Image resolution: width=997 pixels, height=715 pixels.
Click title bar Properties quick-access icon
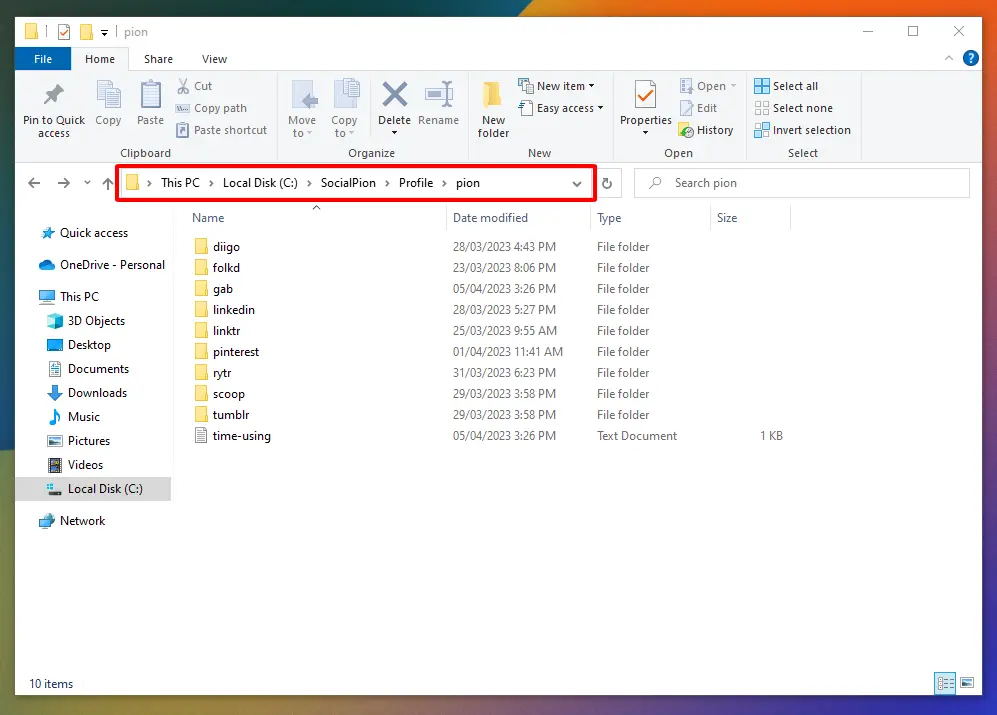[64, 32]
